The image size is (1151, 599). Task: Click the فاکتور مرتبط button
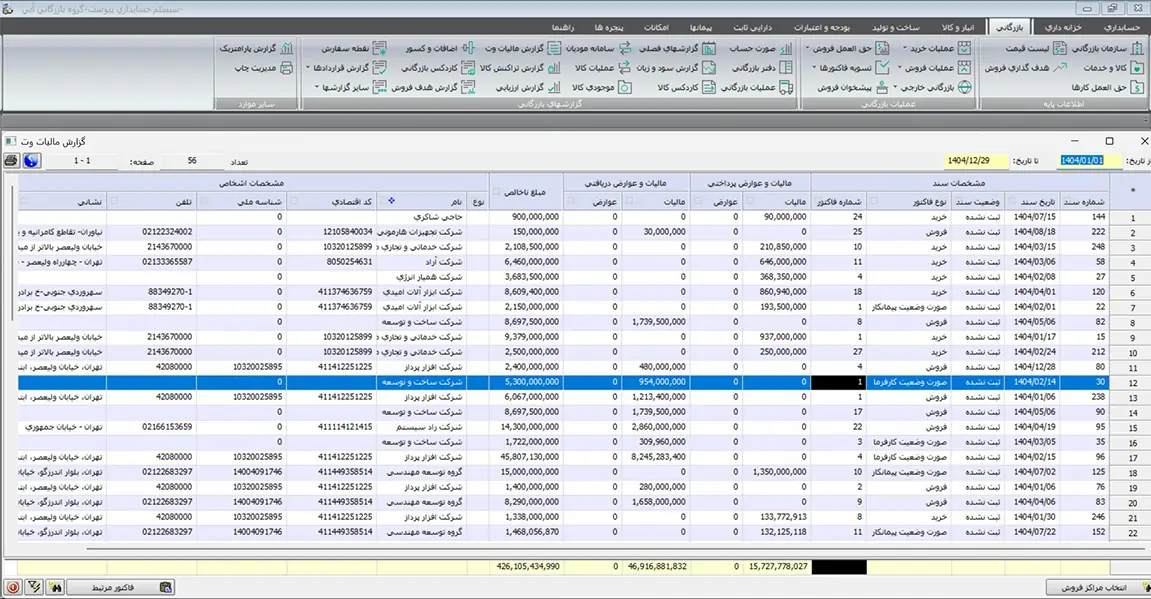(x=120, y=588)
